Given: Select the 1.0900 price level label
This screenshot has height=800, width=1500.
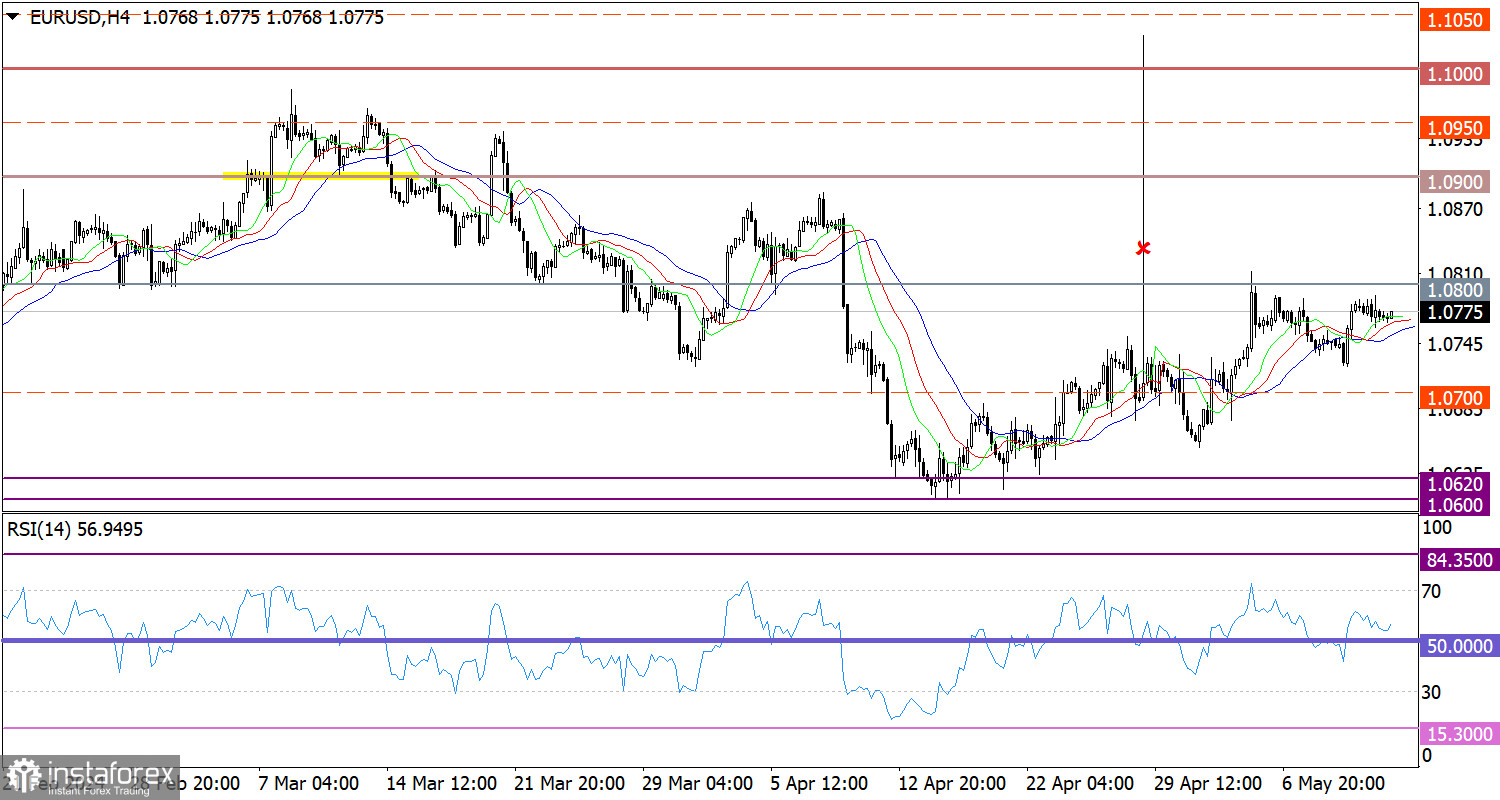Looking at the screenshot, I should coord(1456,181).
